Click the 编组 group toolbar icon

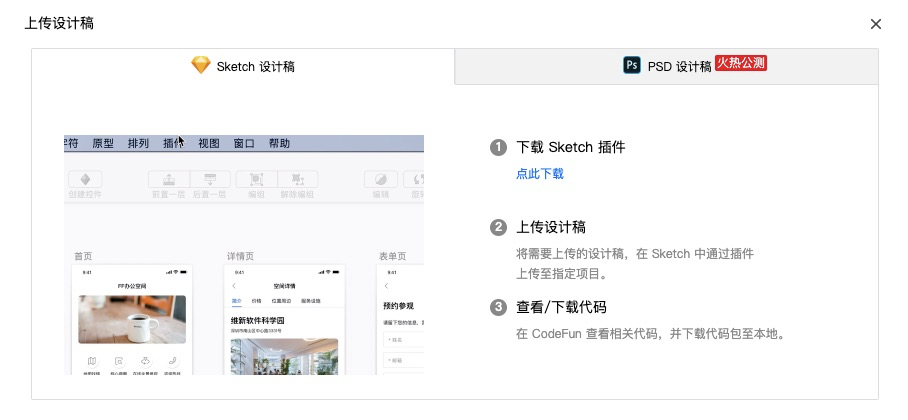click(257, 179)
